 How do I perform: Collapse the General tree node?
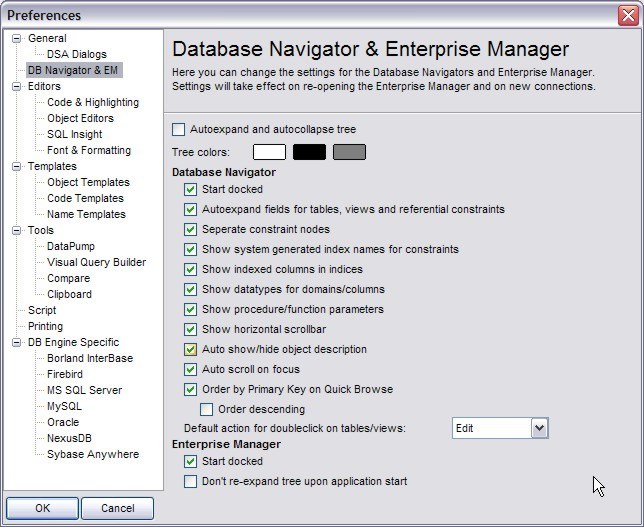16,39
